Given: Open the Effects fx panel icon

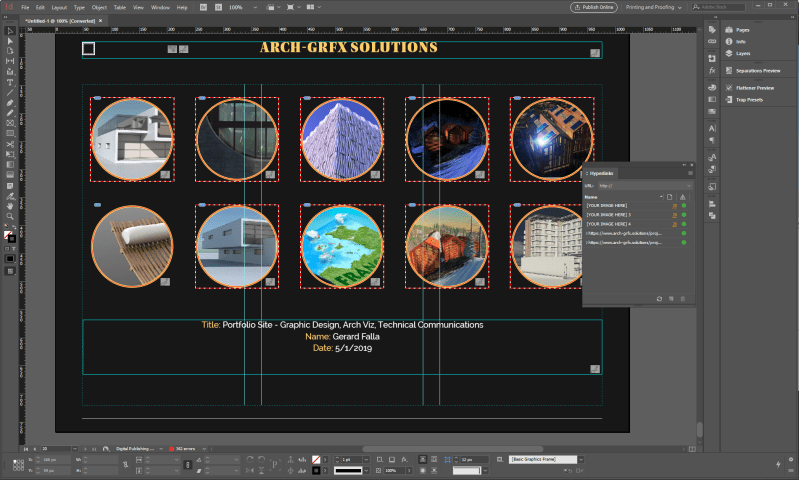Looking at the screenshot, I should [x=712, y=70].
